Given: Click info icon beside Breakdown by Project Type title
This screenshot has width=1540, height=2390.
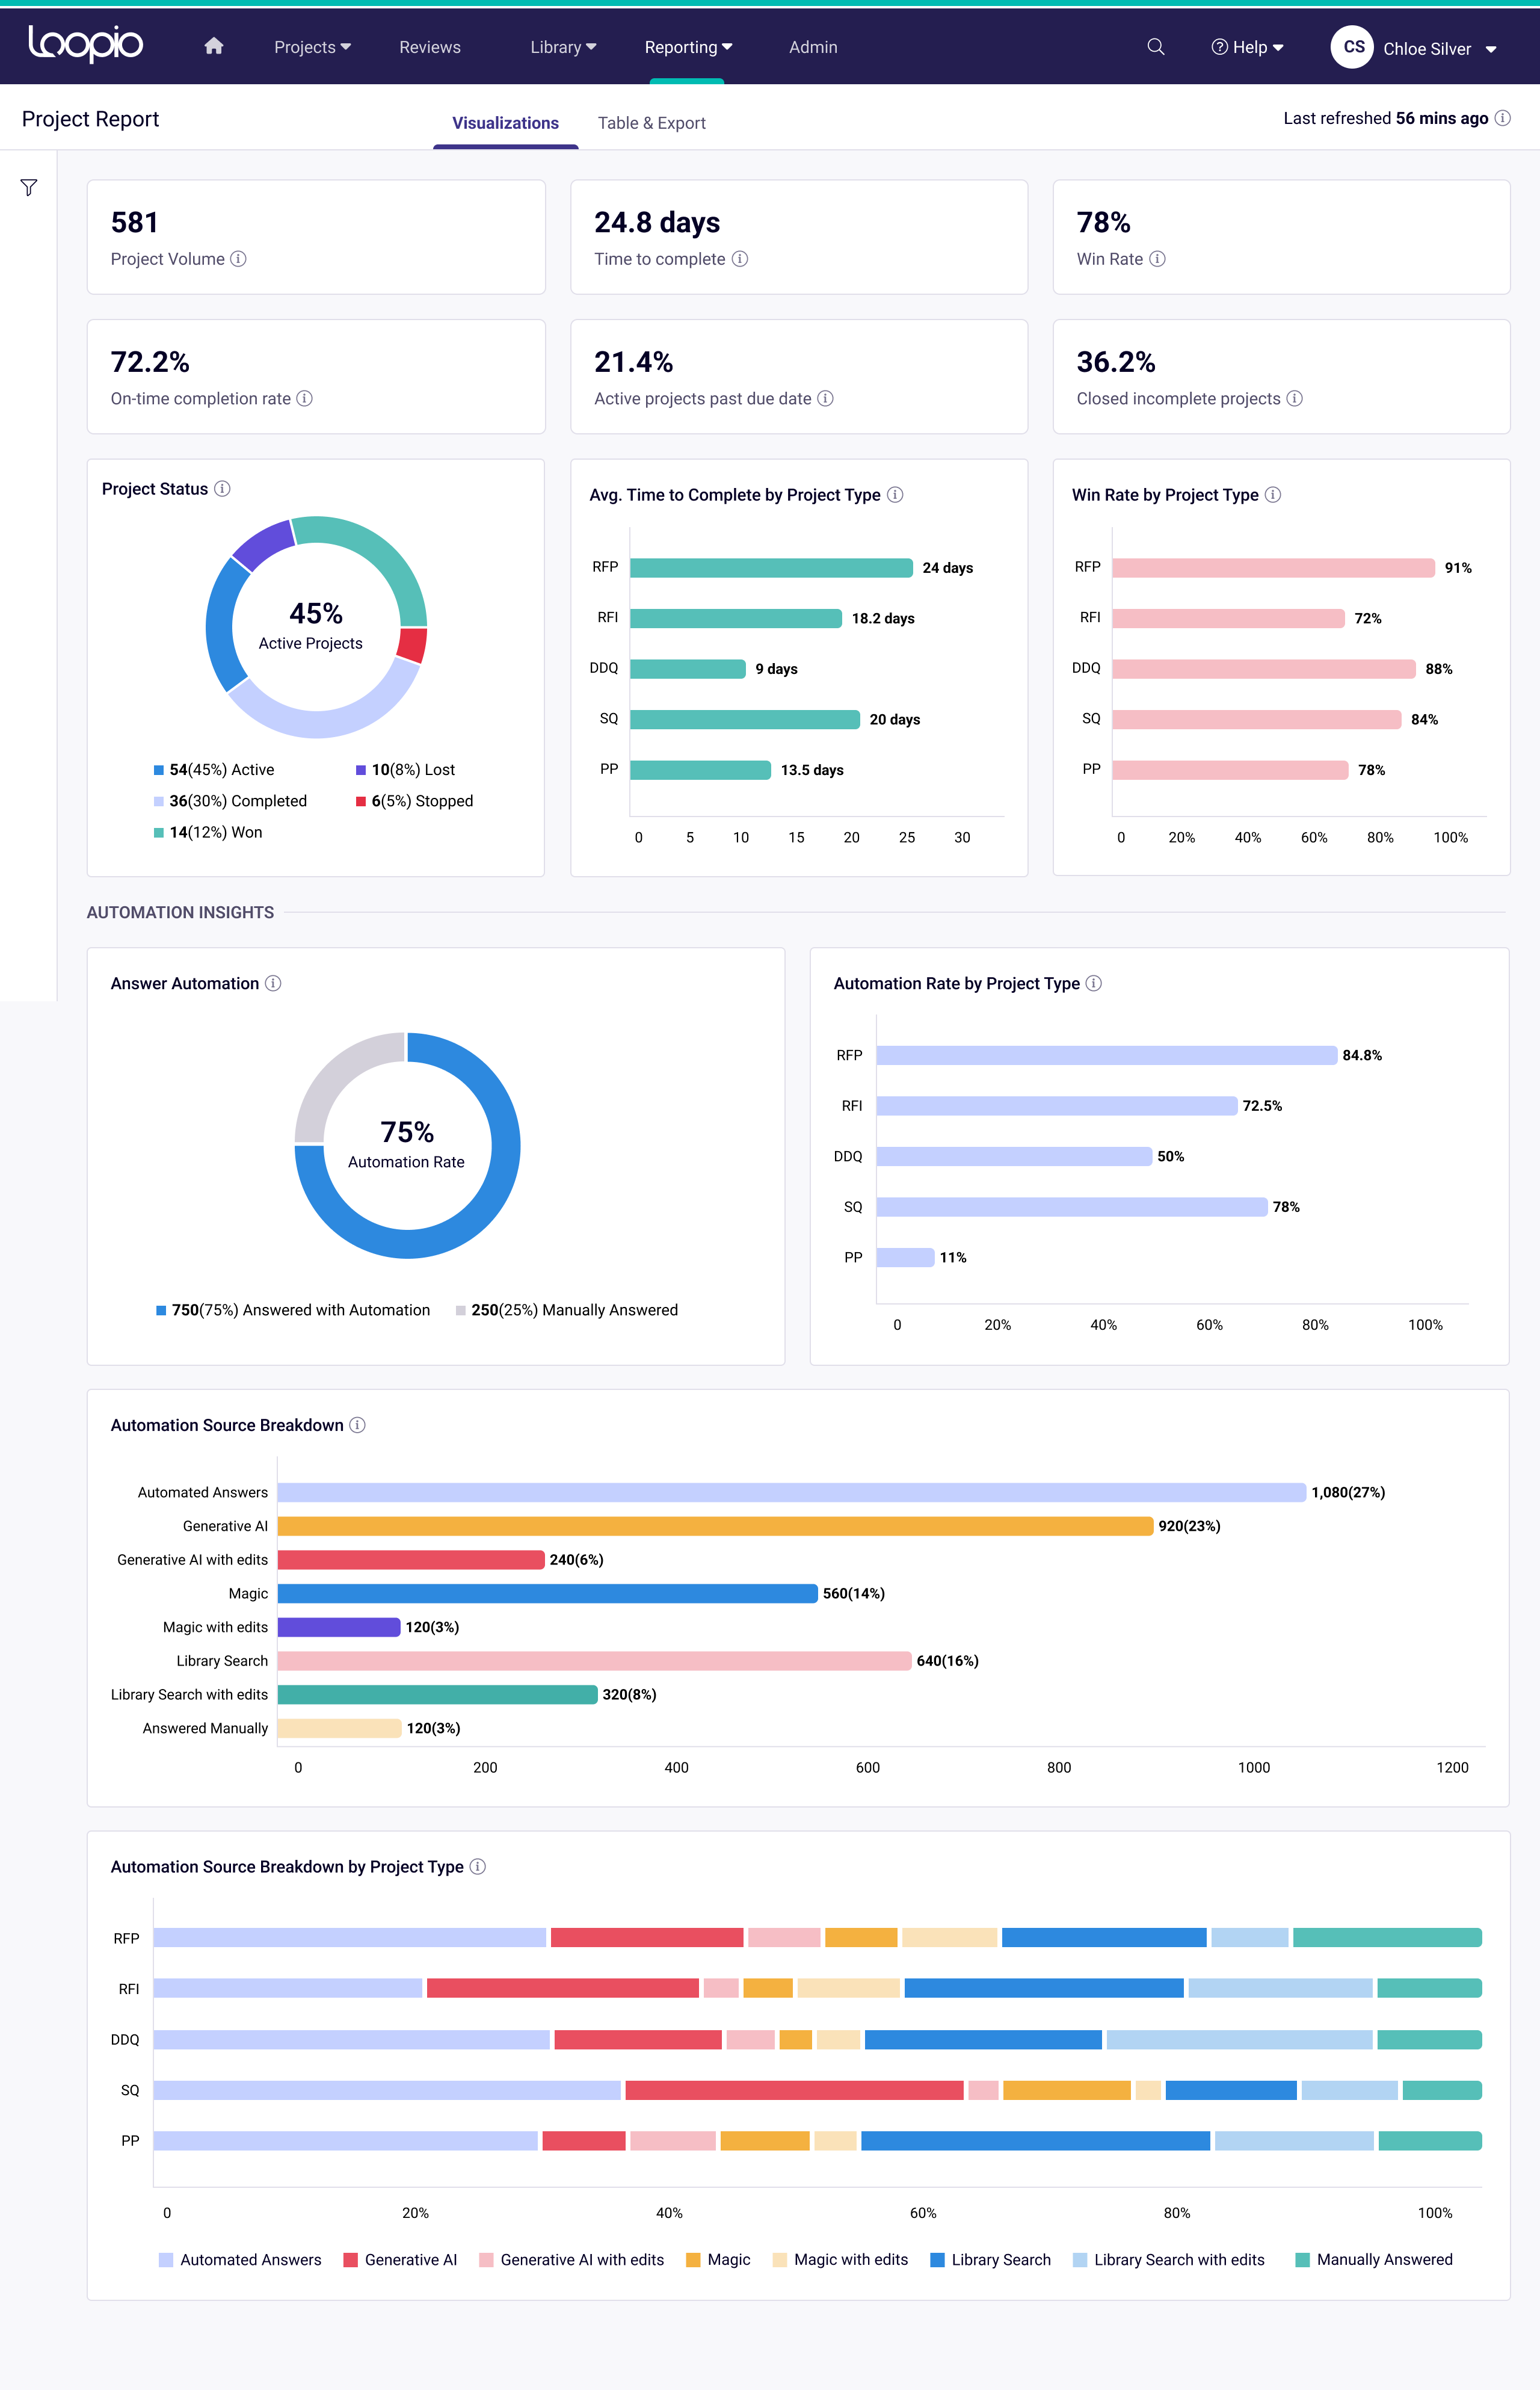Looking at the screenshot, I should pyautogui.click(x=478, y=1866).
